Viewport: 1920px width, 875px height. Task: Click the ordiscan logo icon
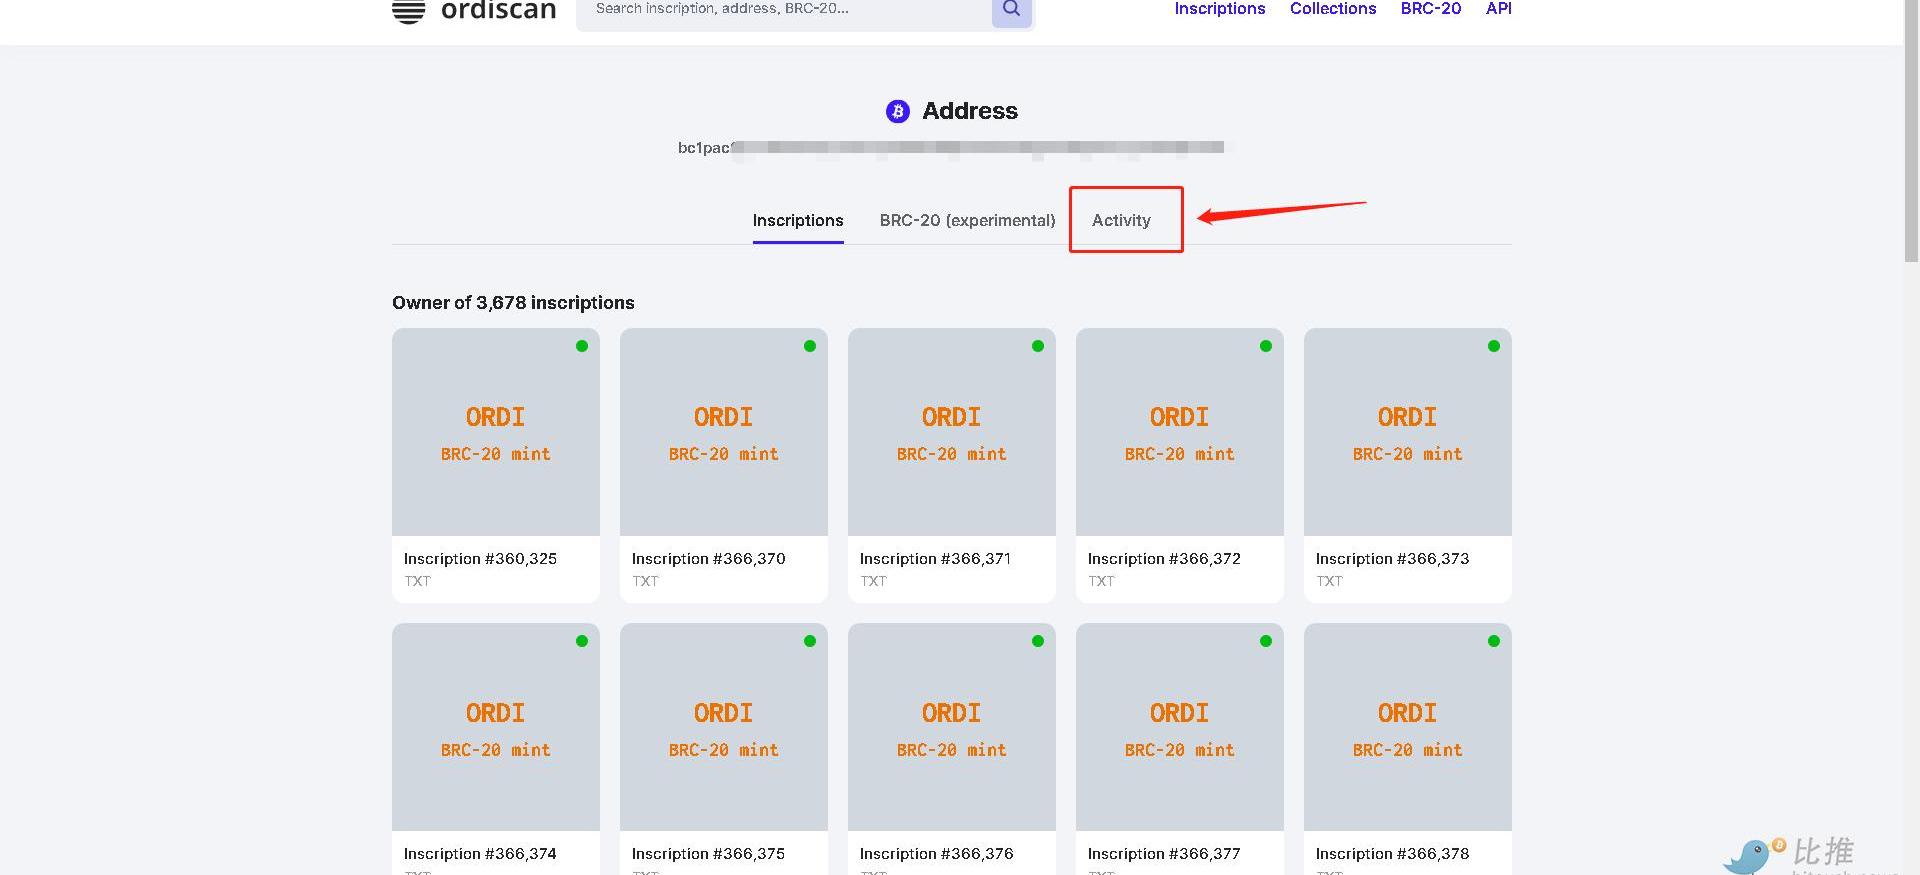point(408,11)
